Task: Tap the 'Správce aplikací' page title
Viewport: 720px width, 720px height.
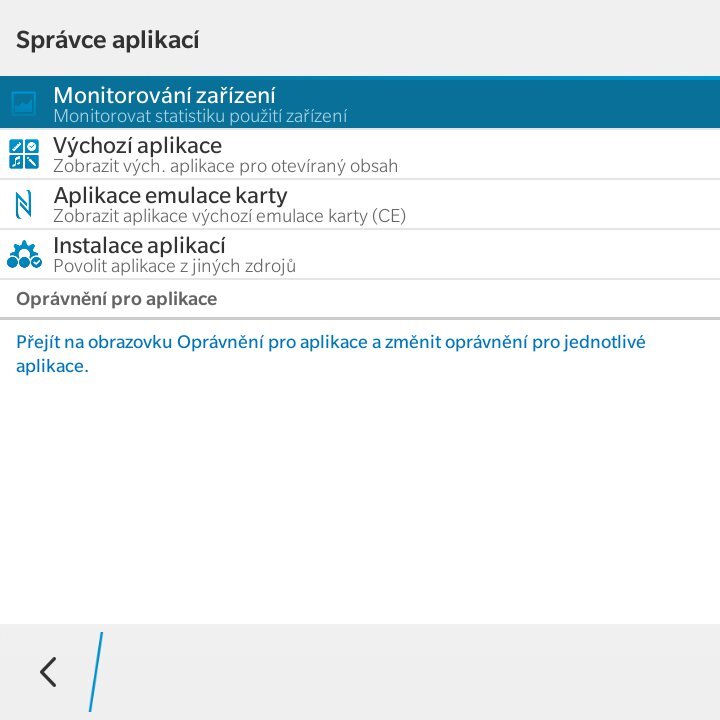Action: tap(108, 40)
